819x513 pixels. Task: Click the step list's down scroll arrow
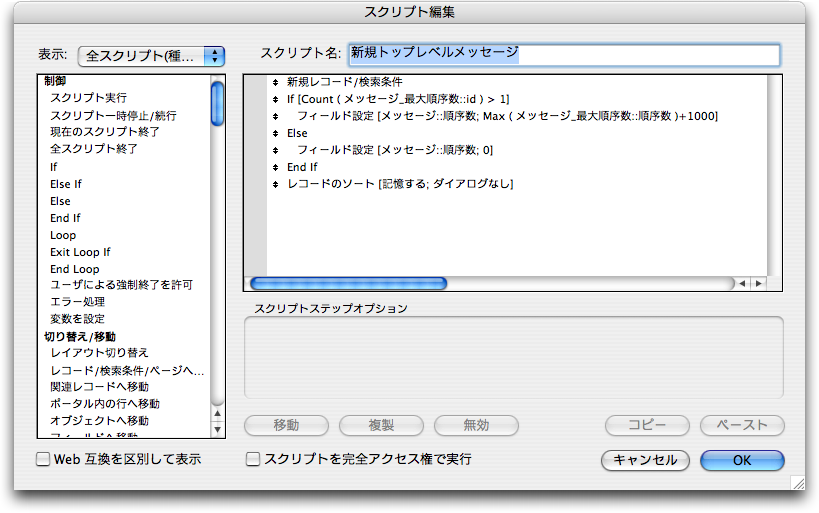tap(218, 428)
